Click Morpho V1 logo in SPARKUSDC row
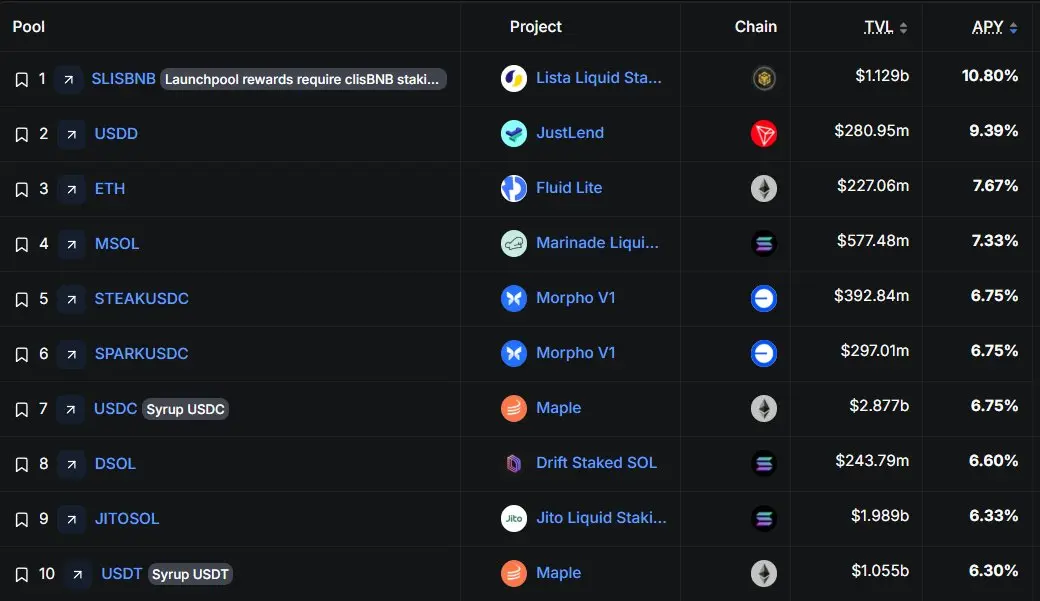Screen dimensions: 1040x601 (x=513, y=354)
